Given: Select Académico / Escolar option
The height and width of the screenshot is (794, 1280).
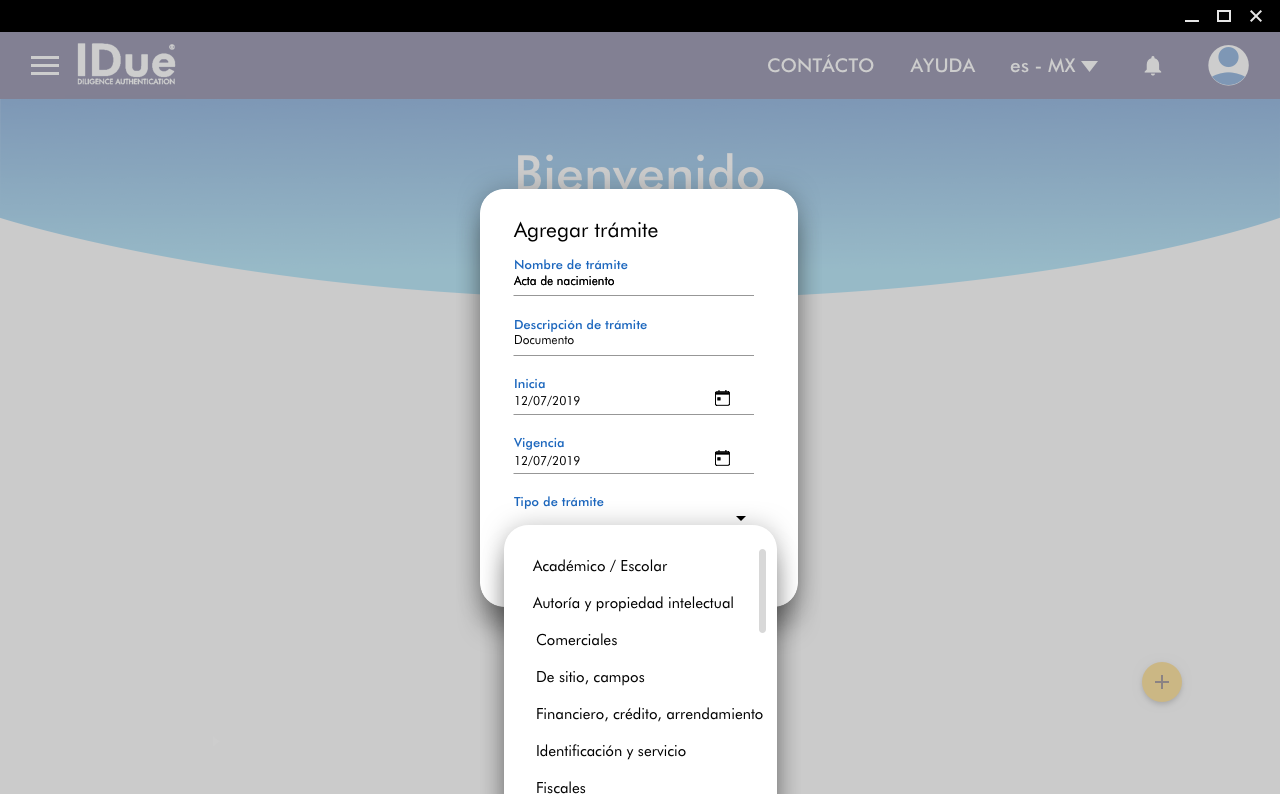Looking at the screenshot, I should (600, 566).
